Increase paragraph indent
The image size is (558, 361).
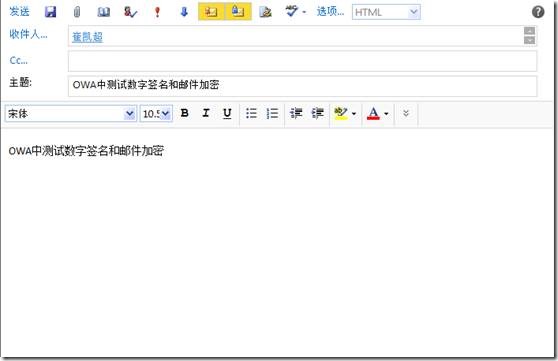coord(317,114)
